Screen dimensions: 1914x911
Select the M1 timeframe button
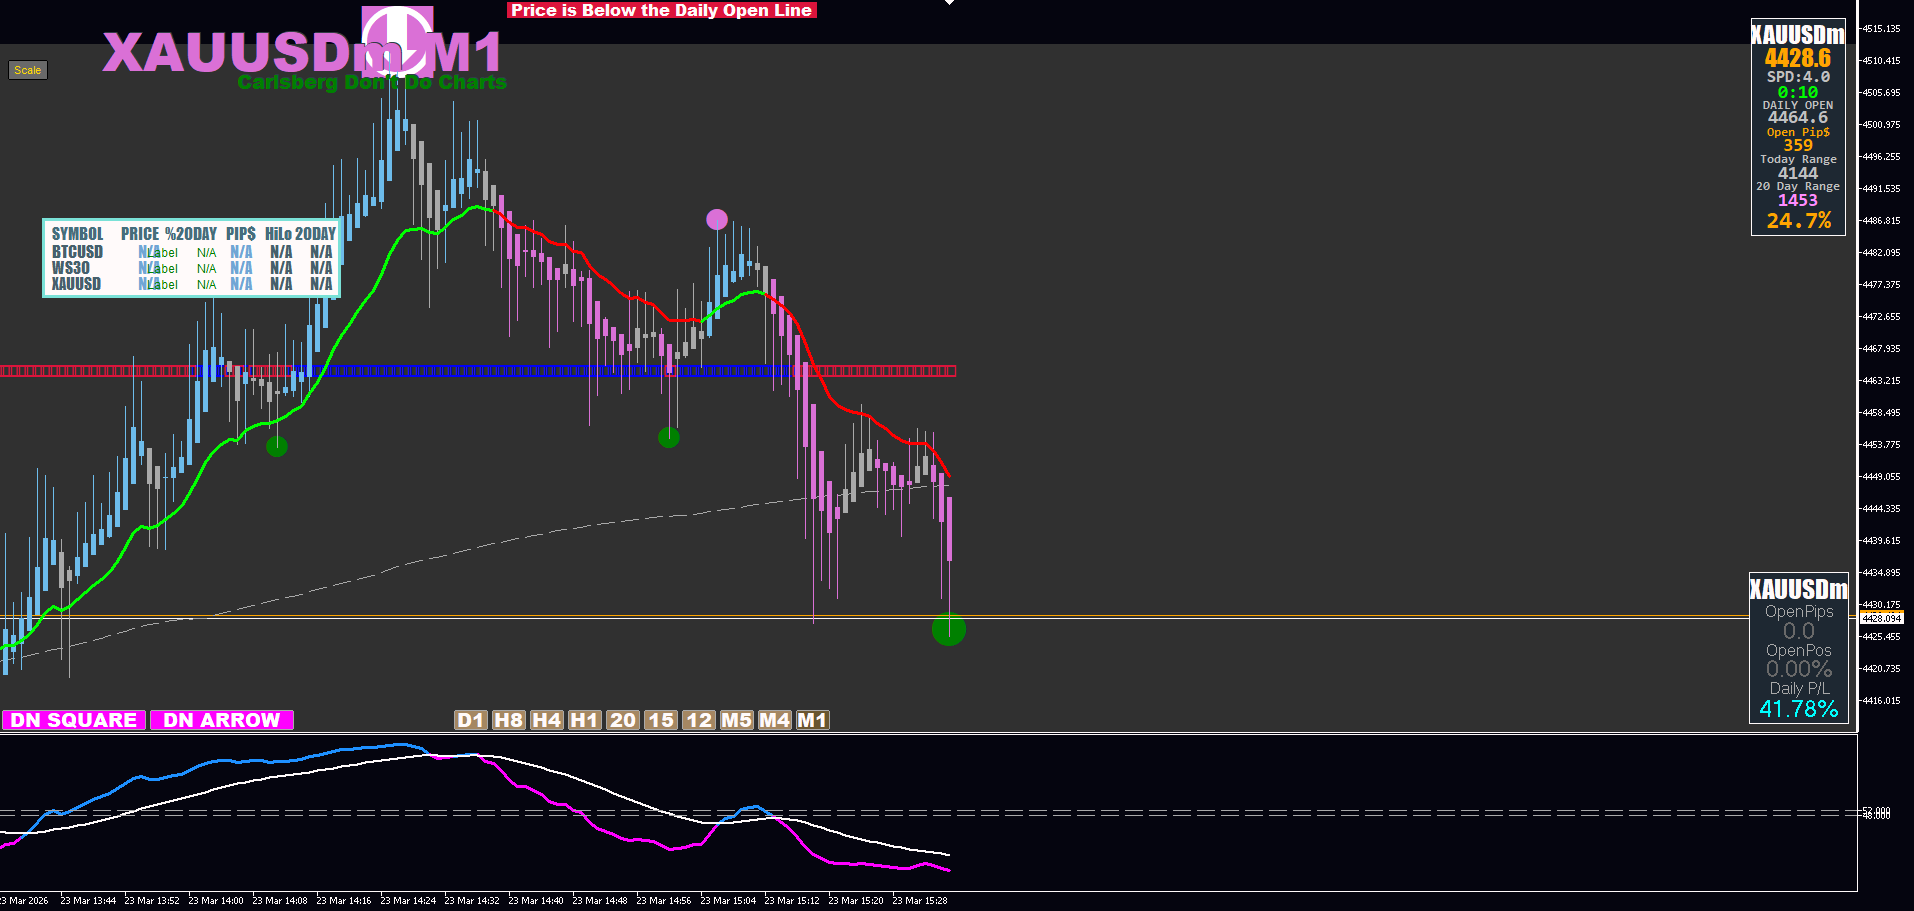click(x=813, y=720)
